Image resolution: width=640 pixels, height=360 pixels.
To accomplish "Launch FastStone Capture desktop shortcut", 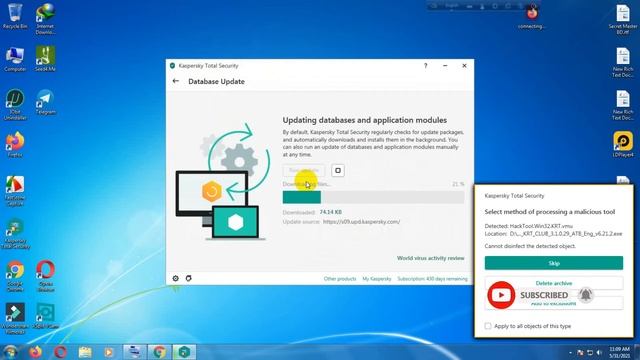I will [x=15, y=191].
